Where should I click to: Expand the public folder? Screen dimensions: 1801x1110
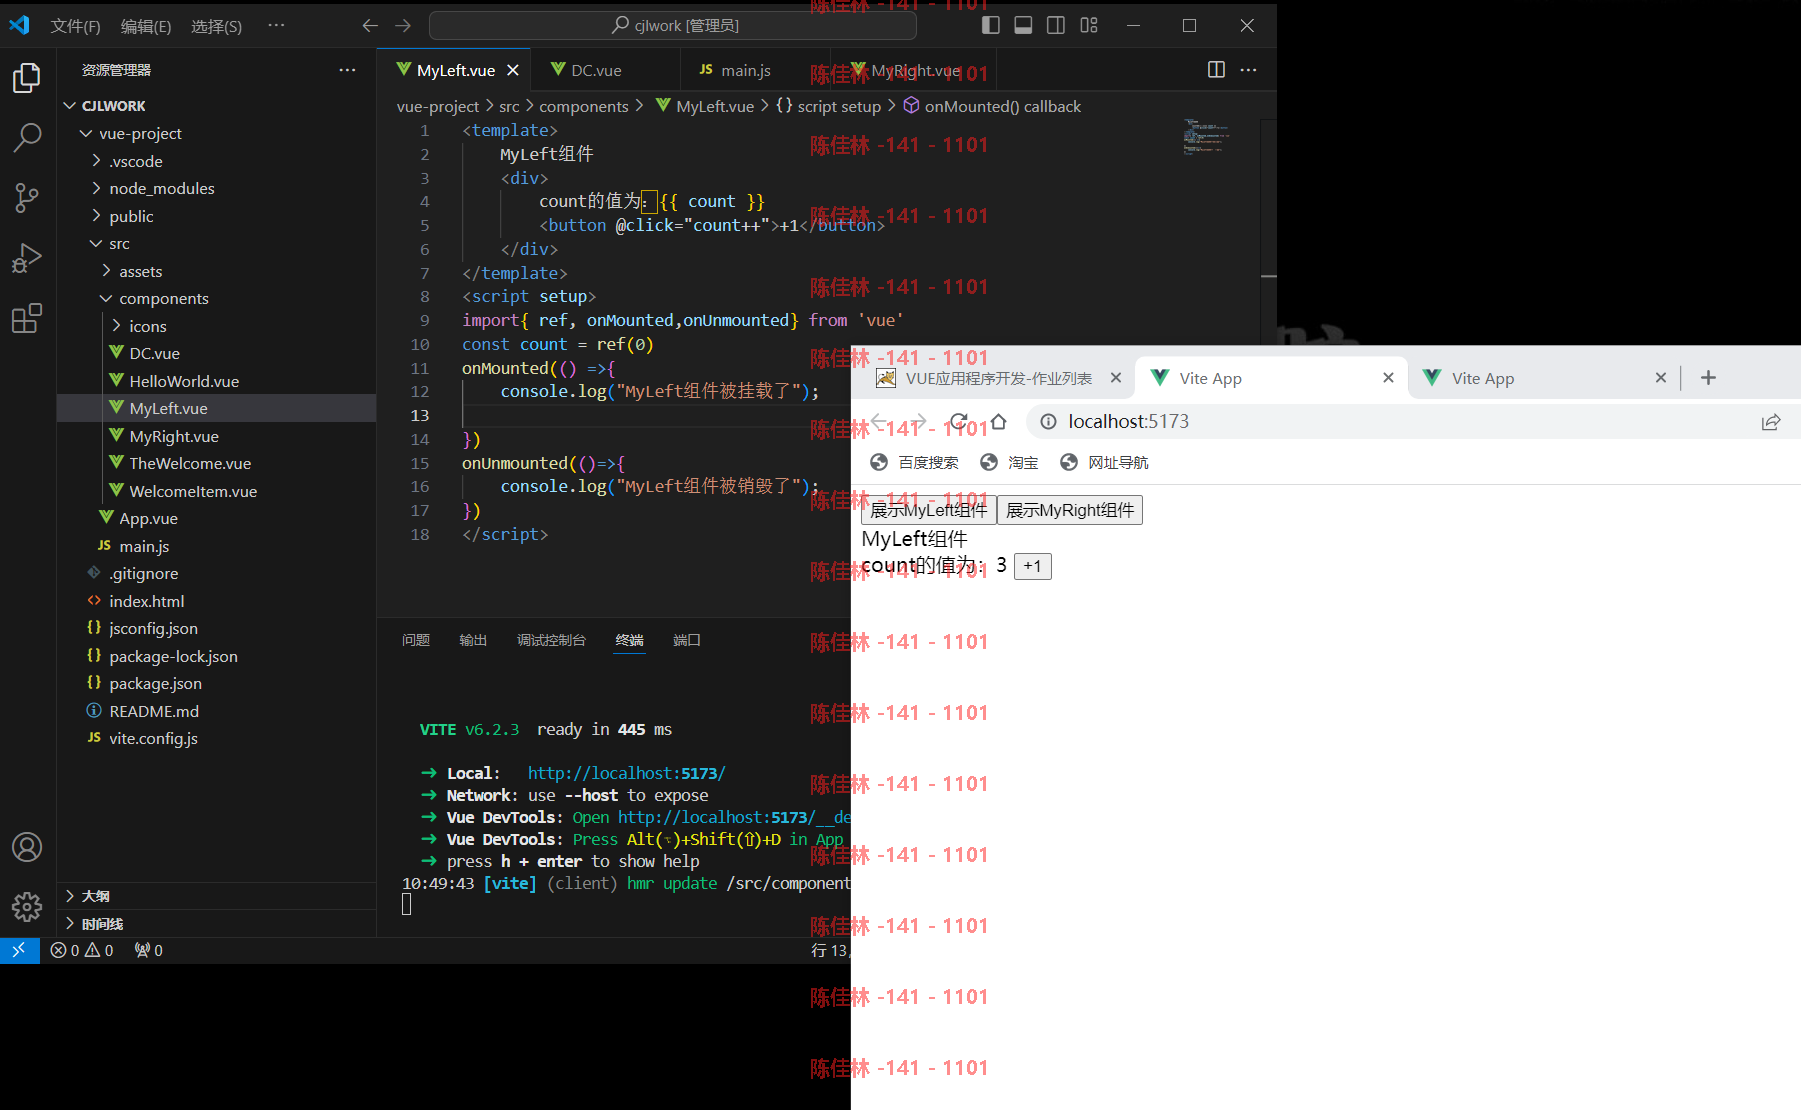coord(216,216)
